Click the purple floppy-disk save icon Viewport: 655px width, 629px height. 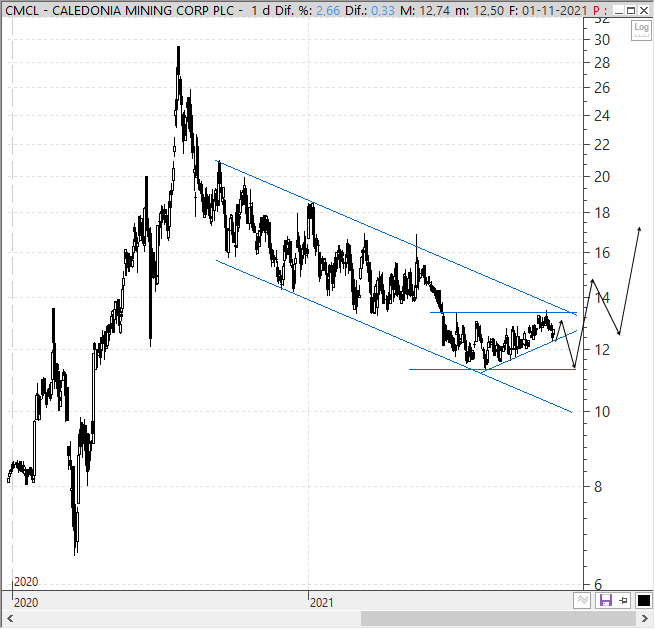tap(605, 601)
